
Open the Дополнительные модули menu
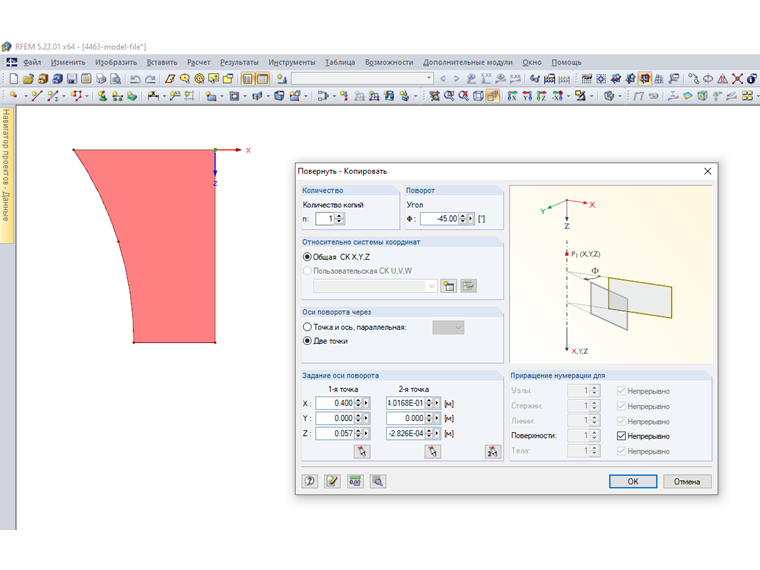tap(468, 62)
